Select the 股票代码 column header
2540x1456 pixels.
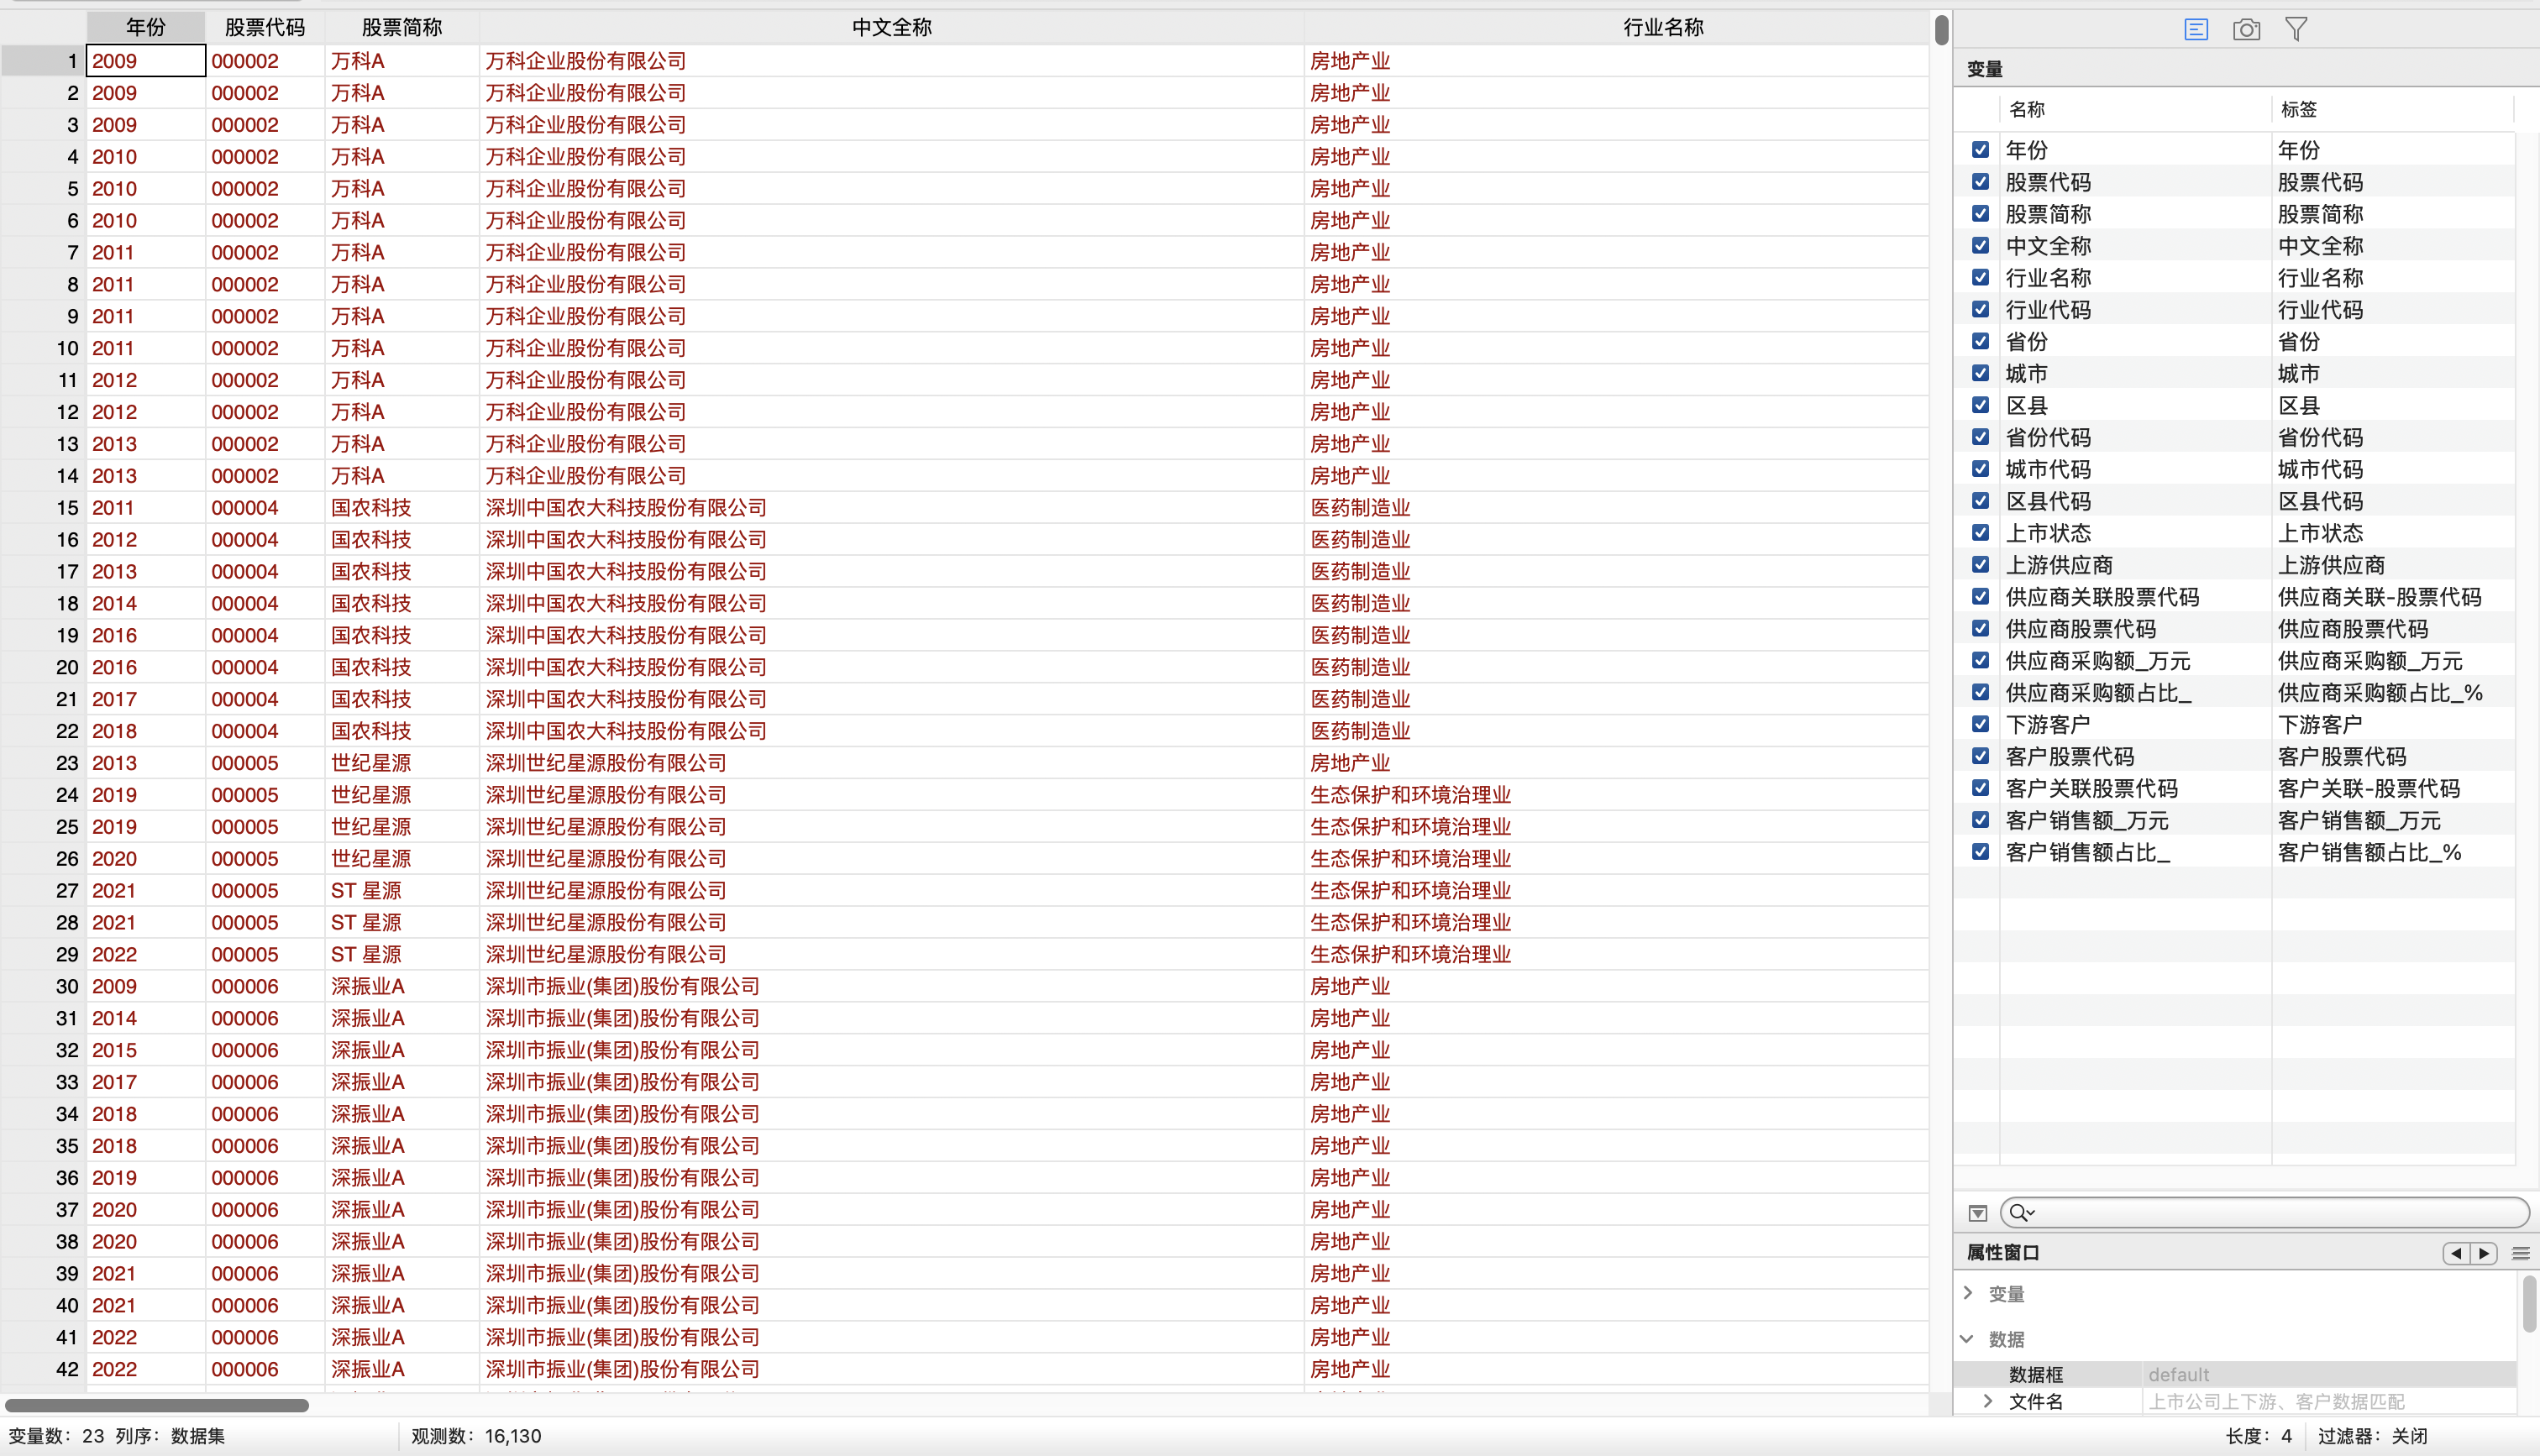pyautogui.click(x=264, y=27)
